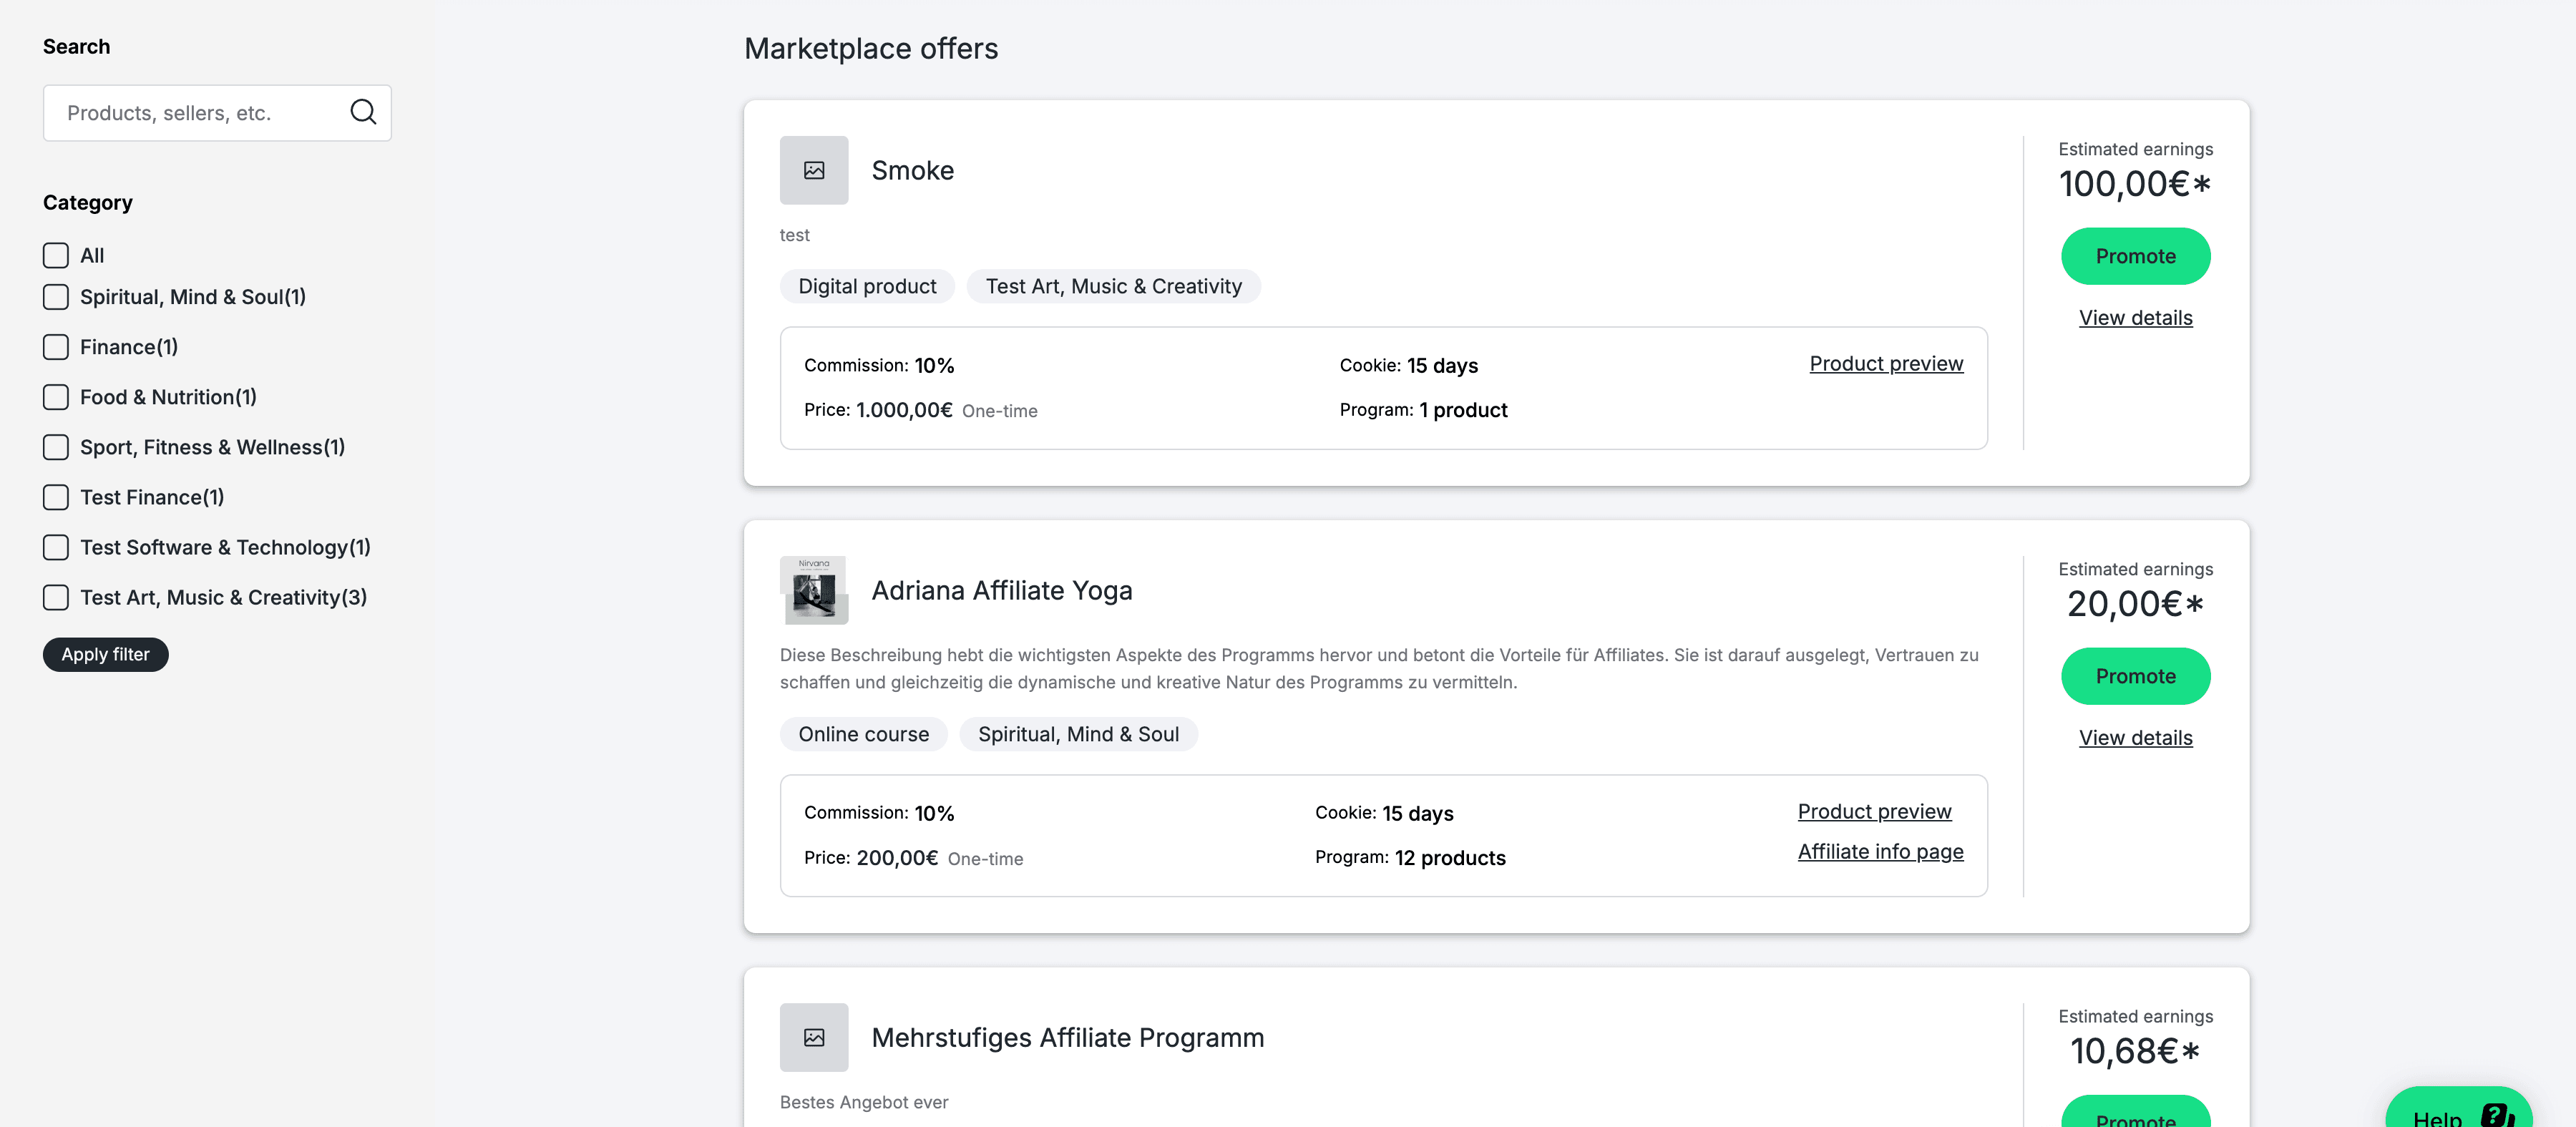Enable the Finance(1) category filter
Image resolution: width=2576 pixels, height=1127 pixels.
(56, 347)
